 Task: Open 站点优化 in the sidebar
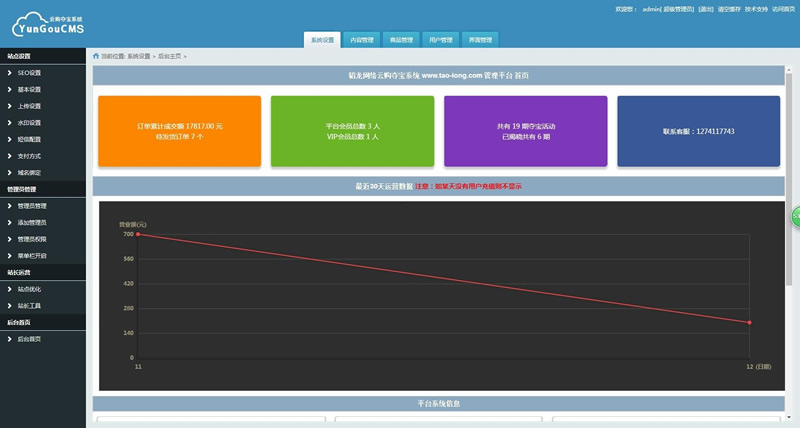point(29,289)
